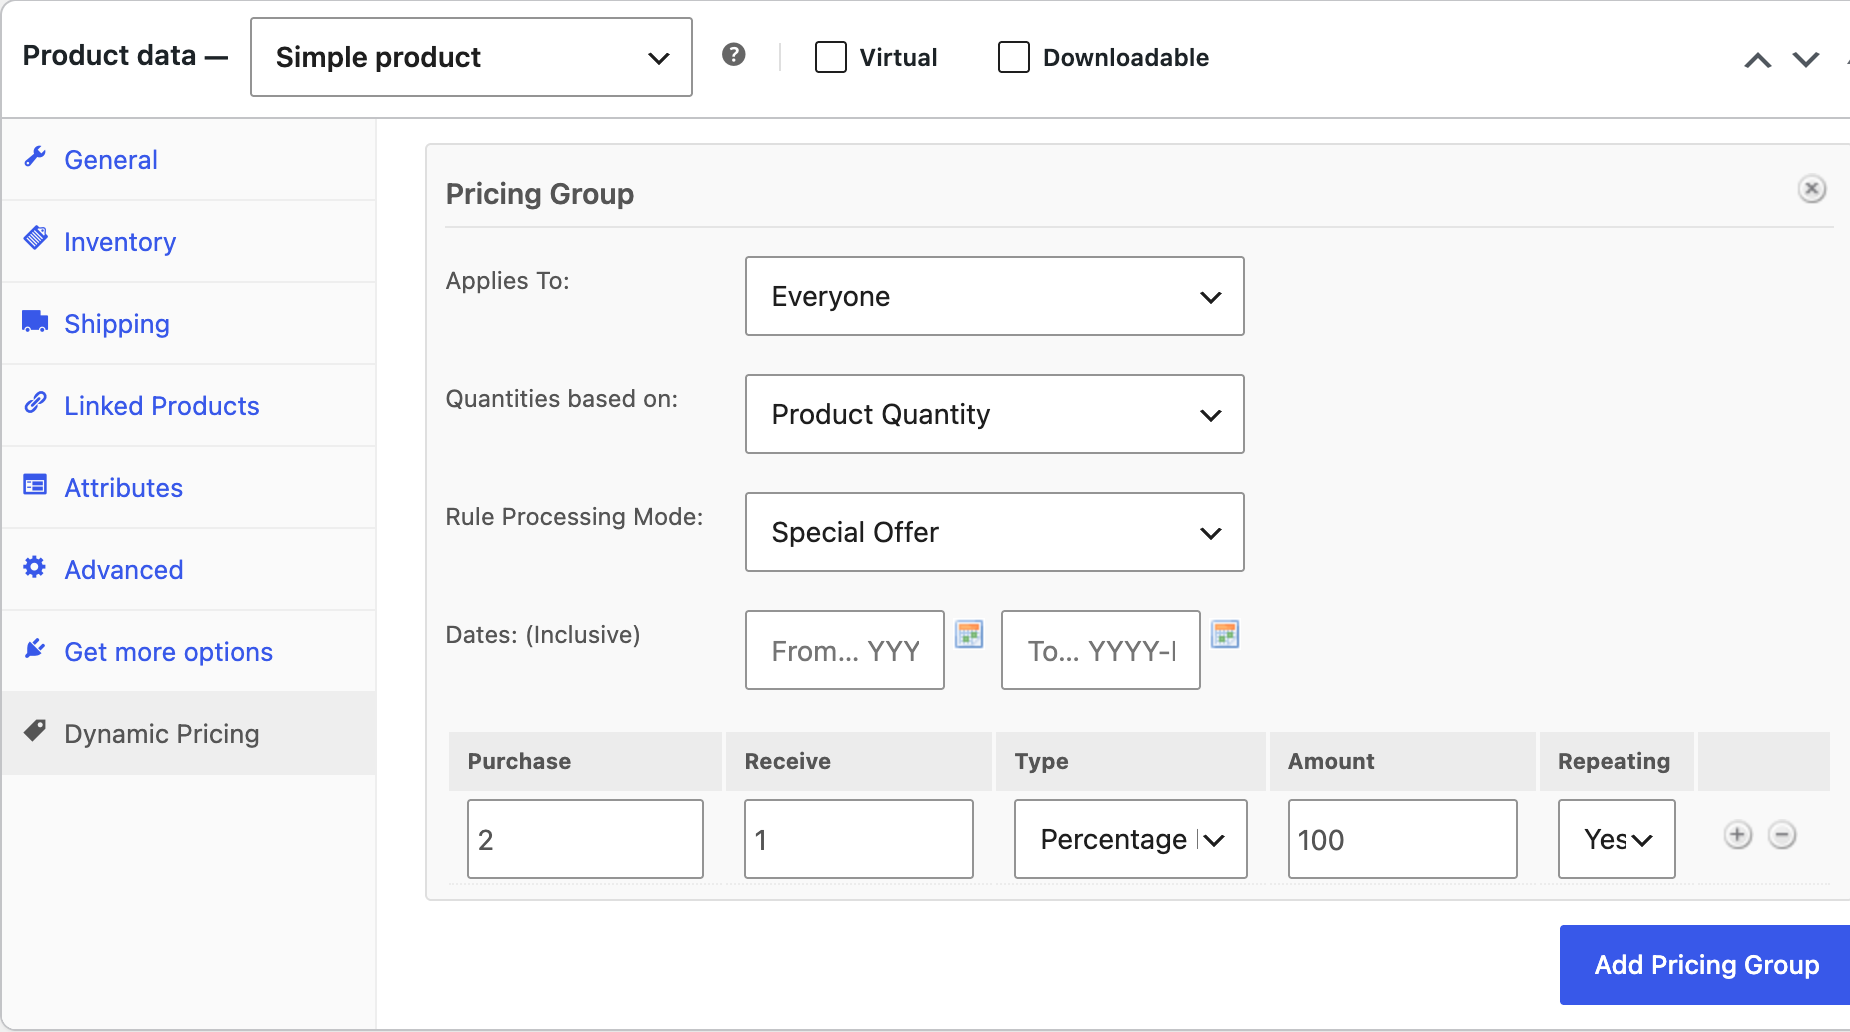This screenshot has width=1850, height=1032.
Task: Click the Applies To label
Action: [x=508, y=281]
